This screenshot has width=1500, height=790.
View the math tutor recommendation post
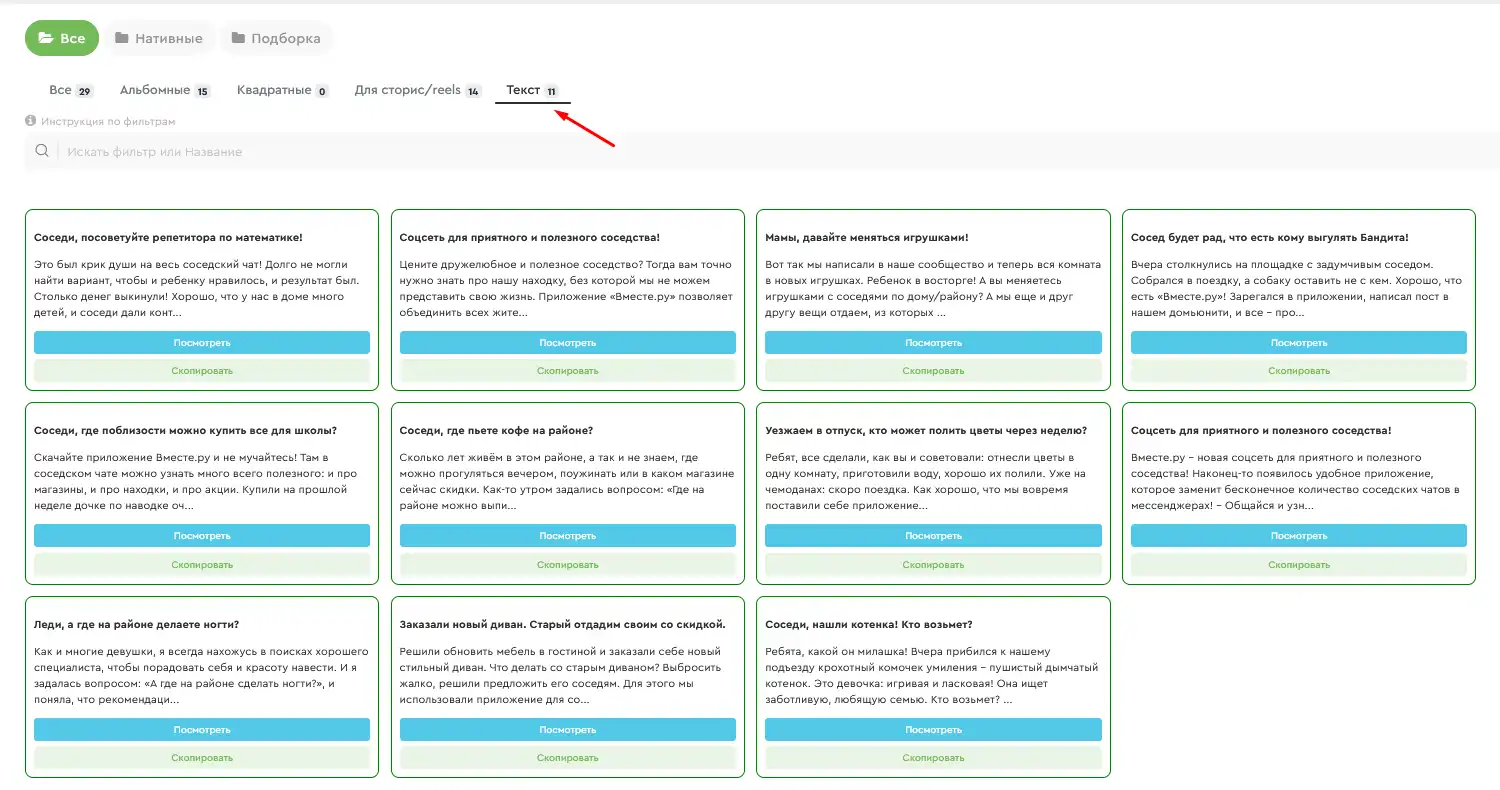click(x=202, y=343)
